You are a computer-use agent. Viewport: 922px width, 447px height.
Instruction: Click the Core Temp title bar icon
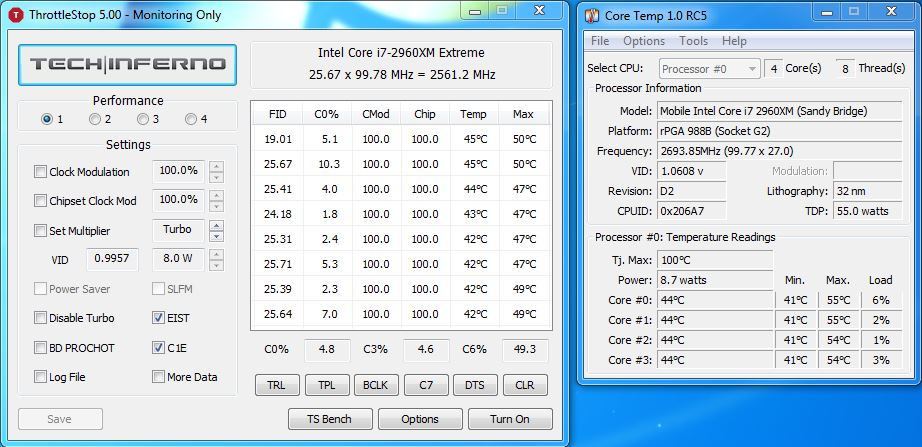(592, 15)
